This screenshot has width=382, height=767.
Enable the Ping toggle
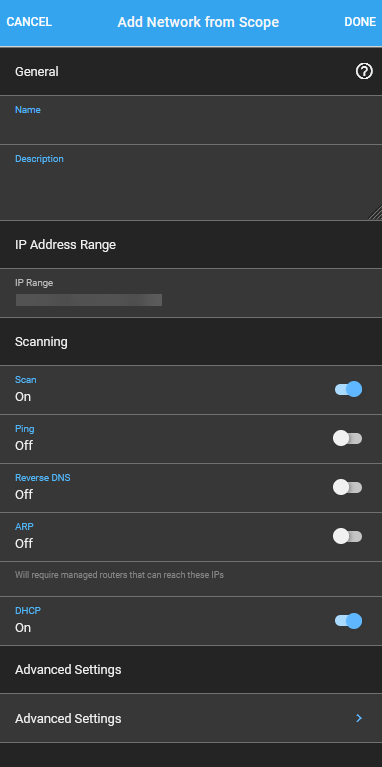[x=348, y=438]
